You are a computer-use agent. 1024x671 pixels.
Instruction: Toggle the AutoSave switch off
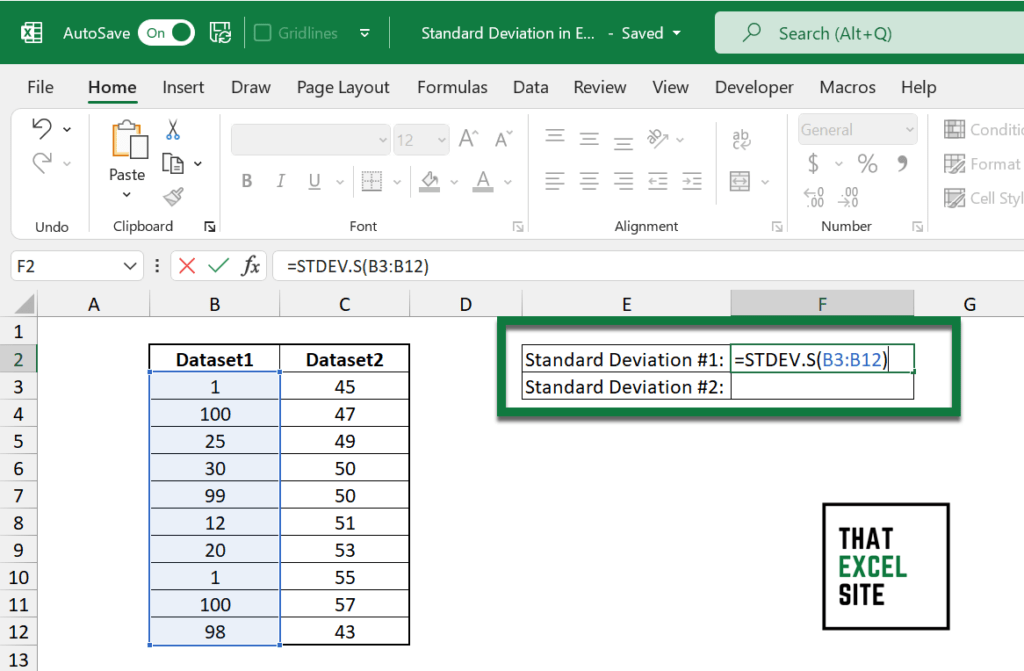coord(168,33)
